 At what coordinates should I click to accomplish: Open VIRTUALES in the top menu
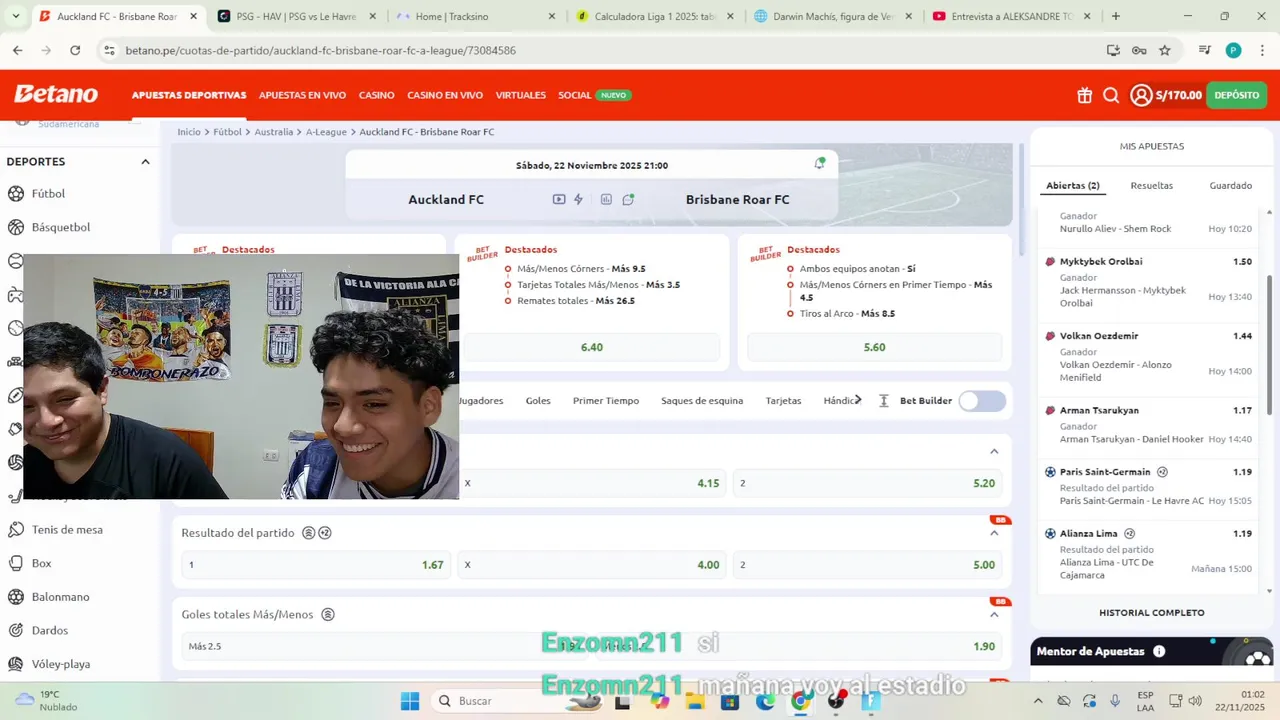pyautogui.click(x=520, y=95)
